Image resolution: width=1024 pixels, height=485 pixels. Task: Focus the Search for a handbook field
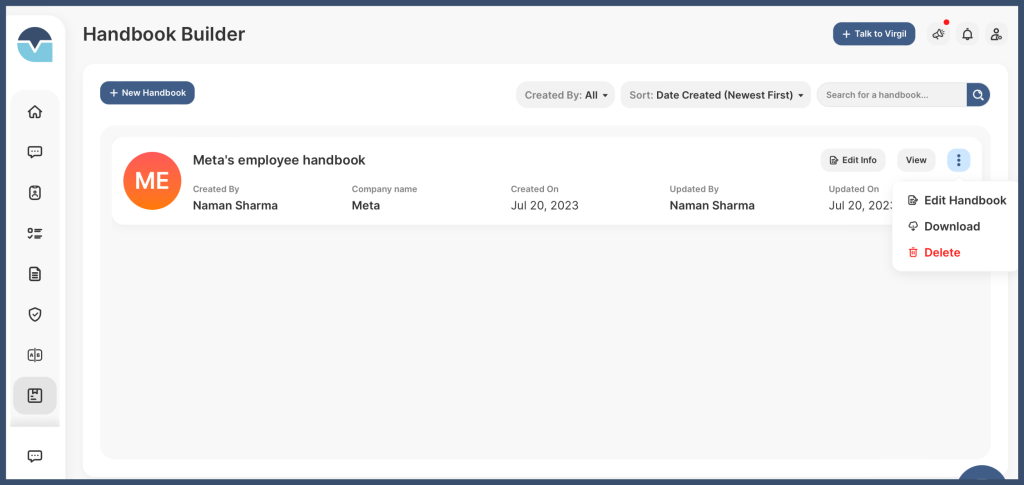tap(891, 95)
